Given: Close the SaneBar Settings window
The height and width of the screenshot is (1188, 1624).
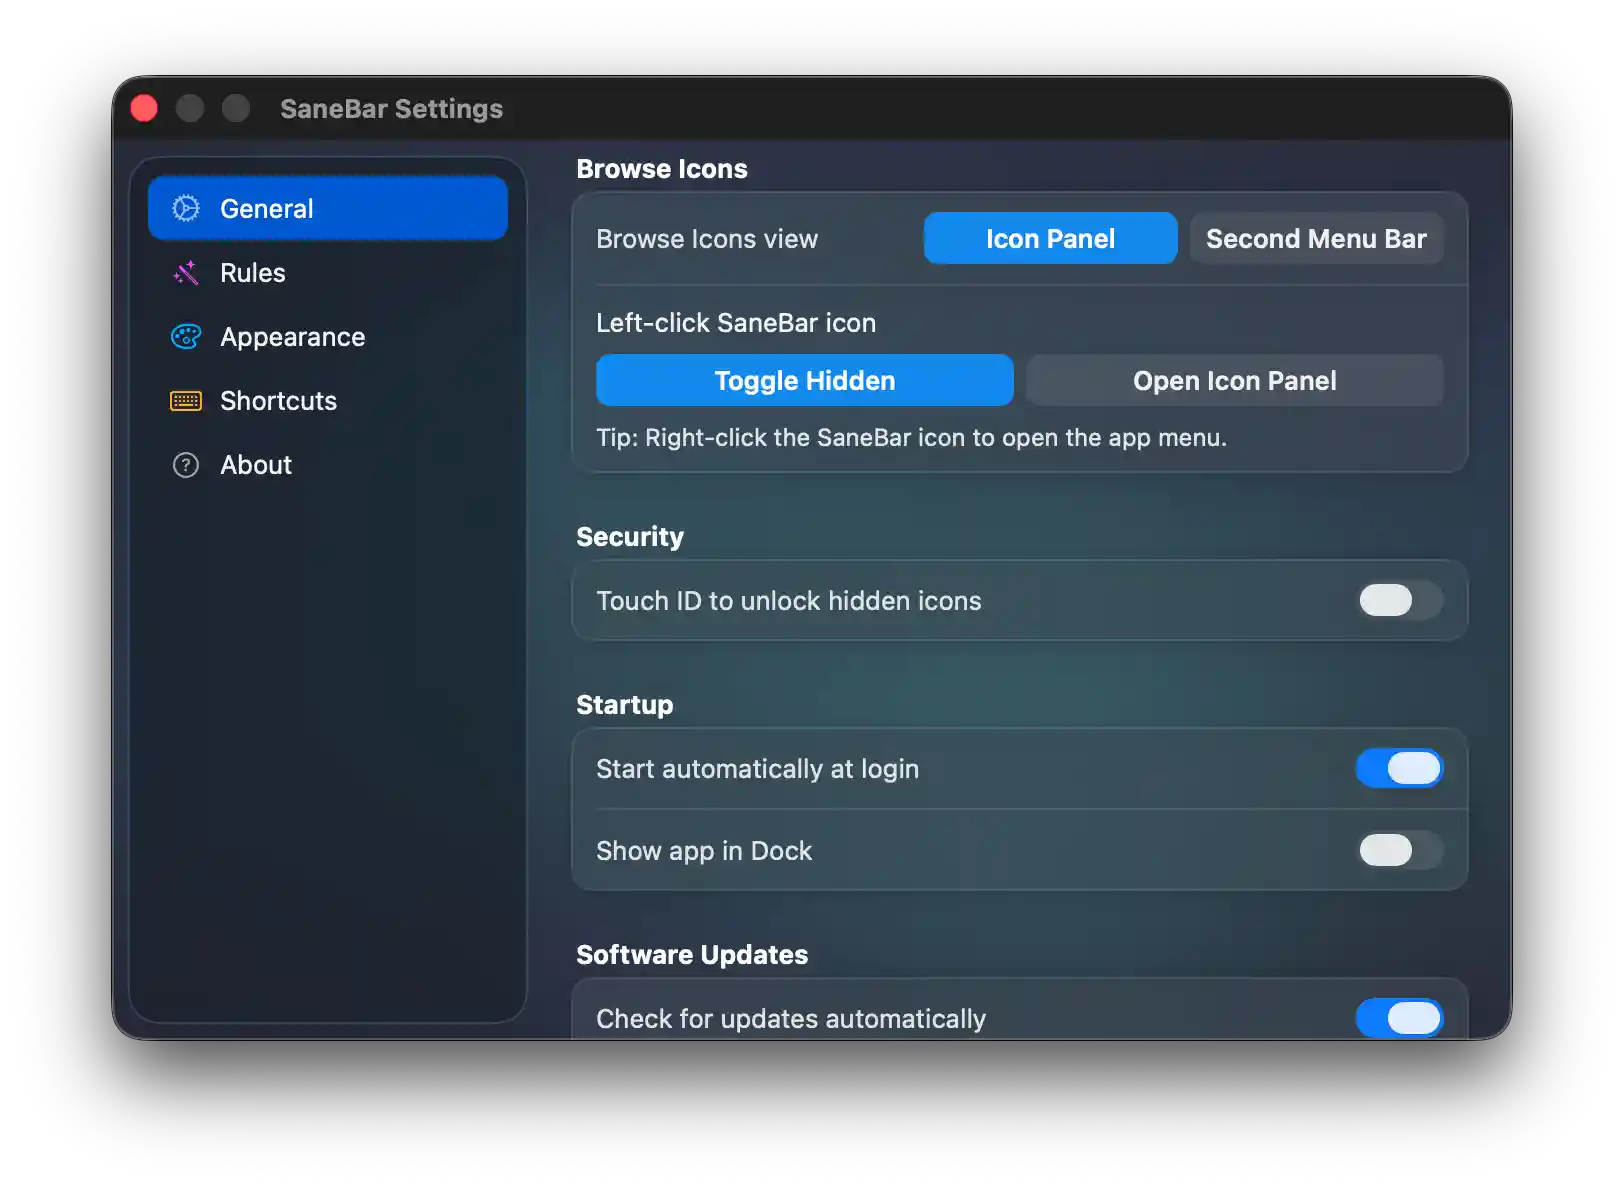Looking at the screenshot, I should 144,108.
